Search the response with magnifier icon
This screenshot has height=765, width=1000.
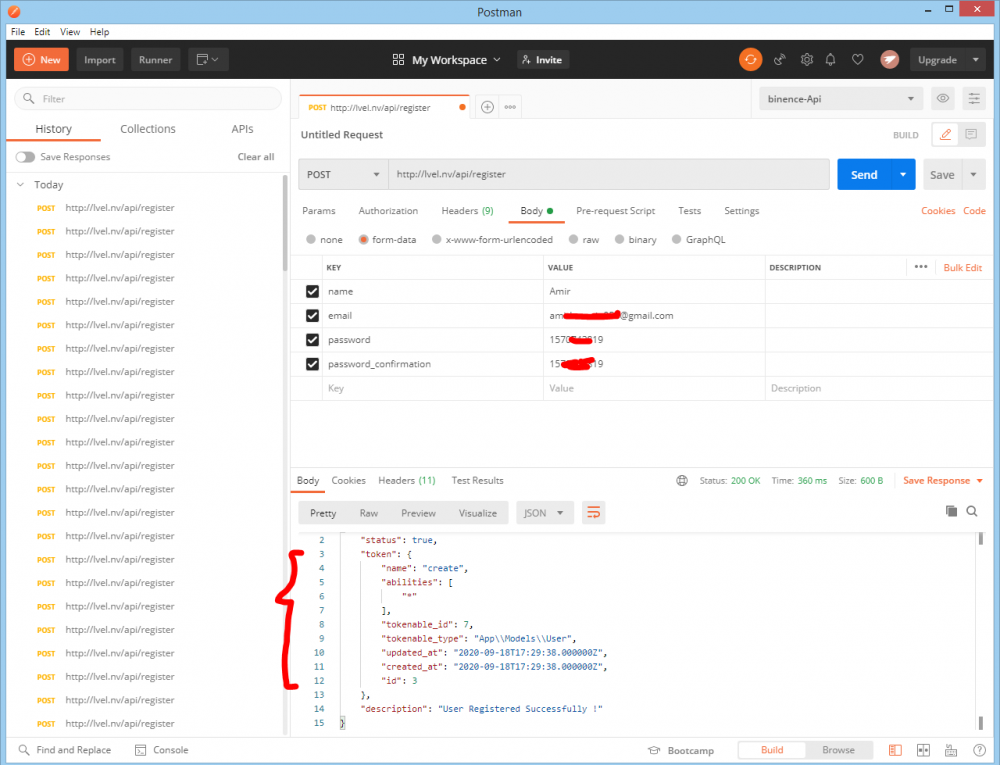point(972,511)
